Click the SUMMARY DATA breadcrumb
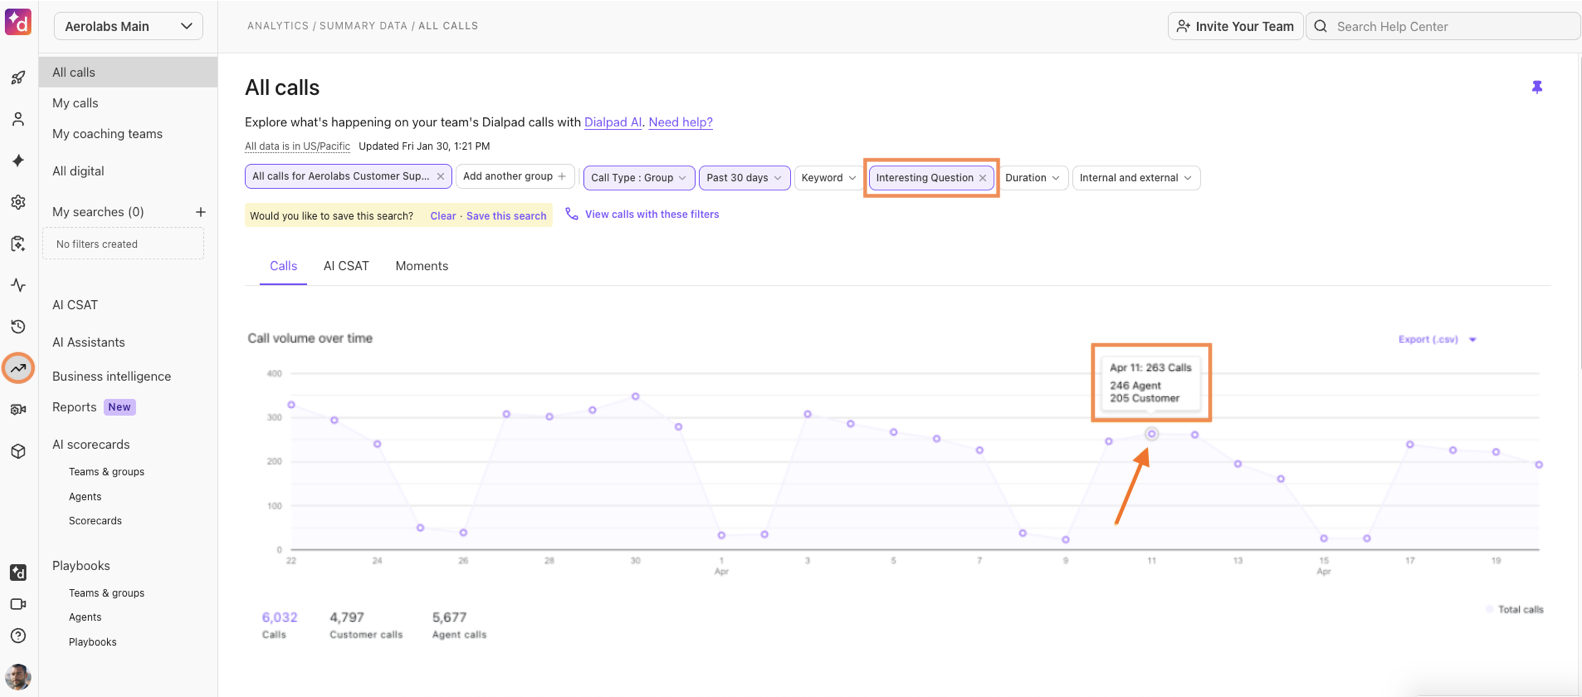 coord(363,26)
